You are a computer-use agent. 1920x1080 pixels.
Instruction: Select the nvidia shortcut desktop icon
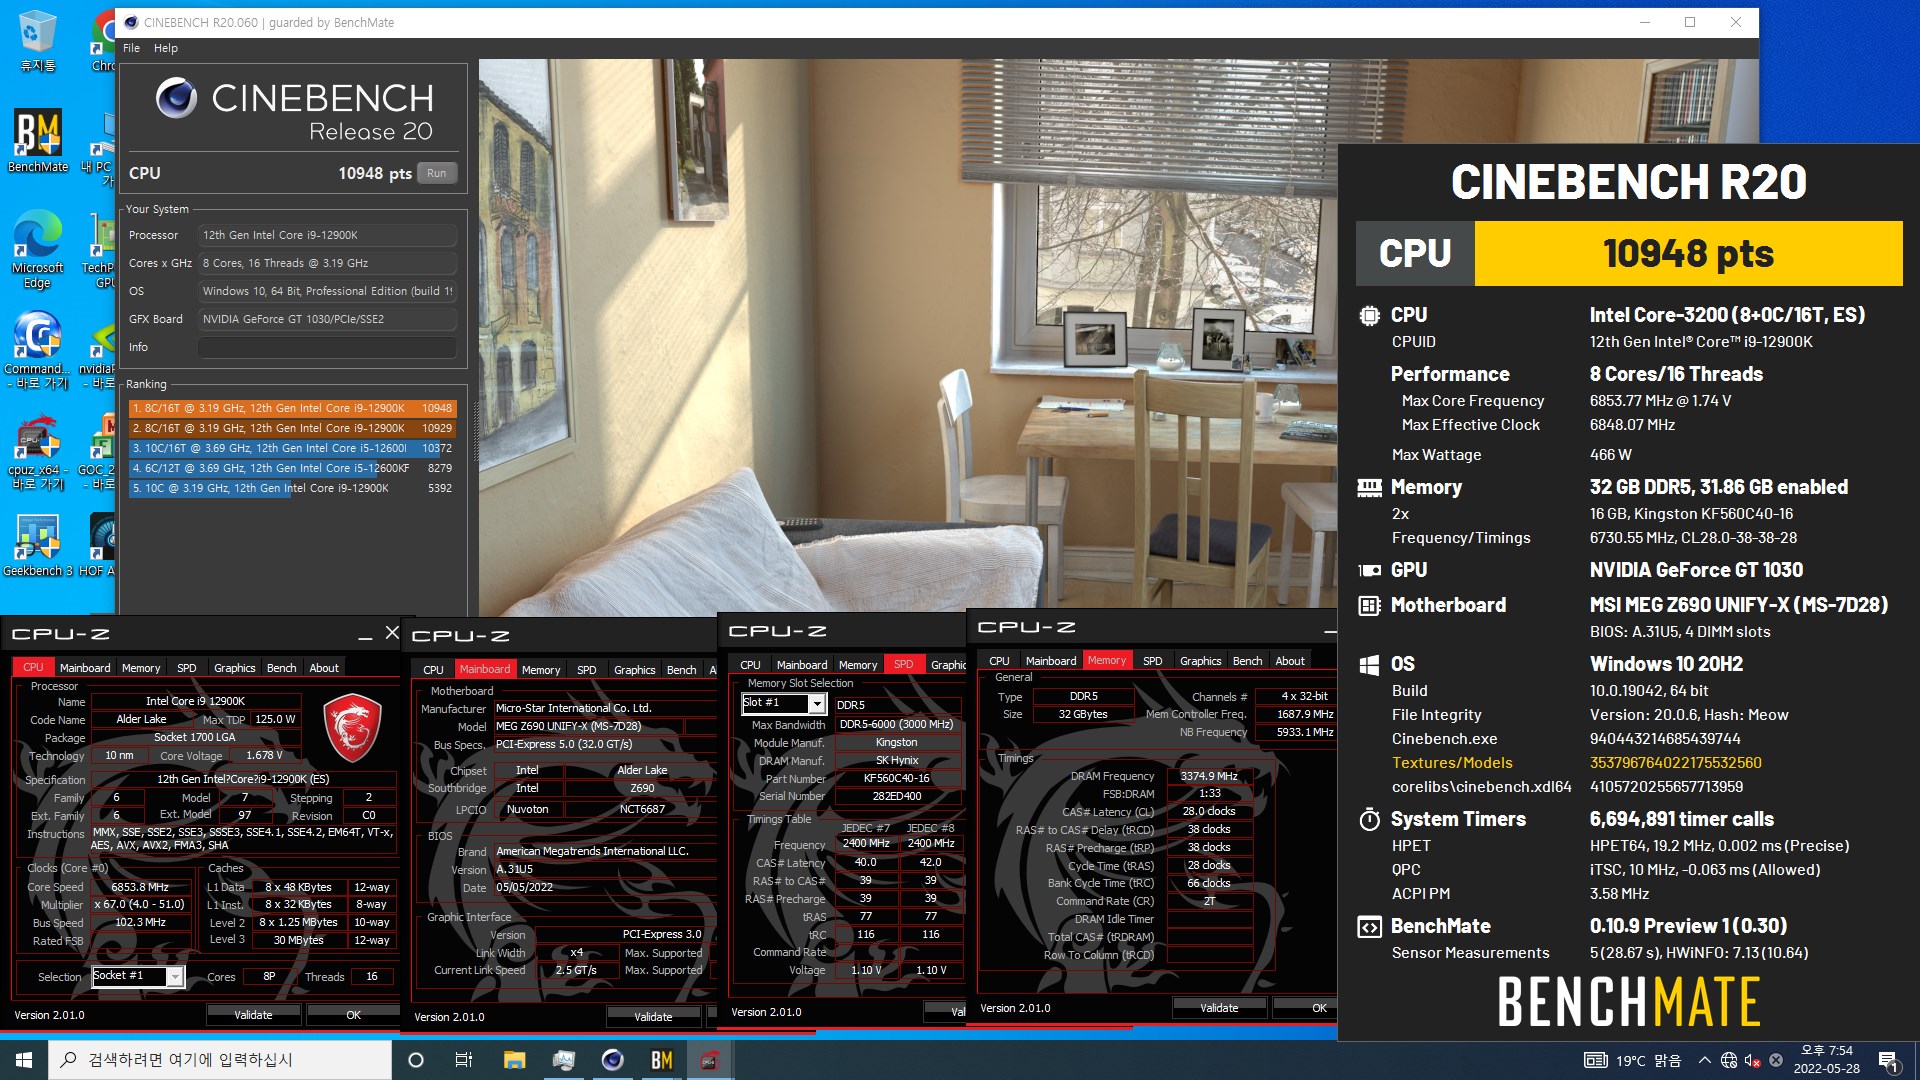click(x=98, y=350)
